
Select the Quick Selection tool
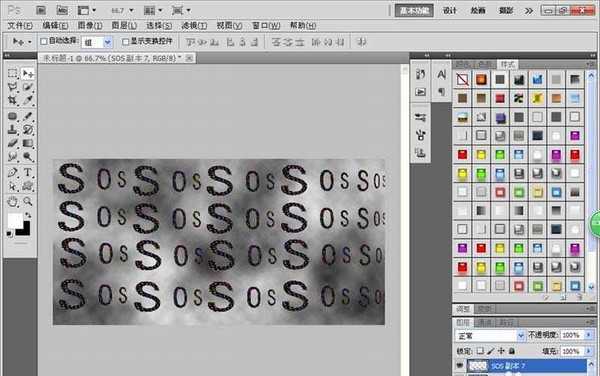(x=28, y=87)
